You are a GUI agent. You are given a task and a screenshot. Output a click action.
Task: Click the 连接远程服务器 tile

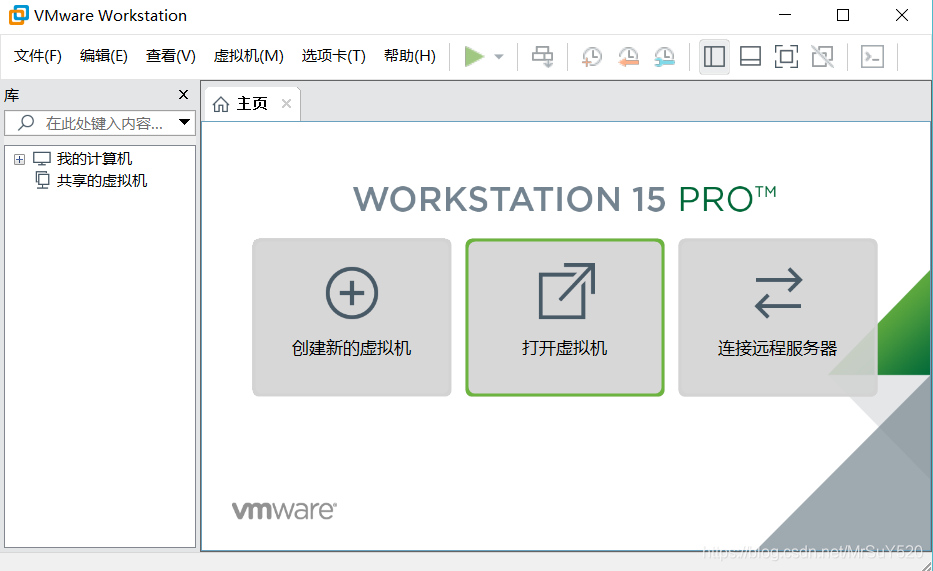click(778, 318)
